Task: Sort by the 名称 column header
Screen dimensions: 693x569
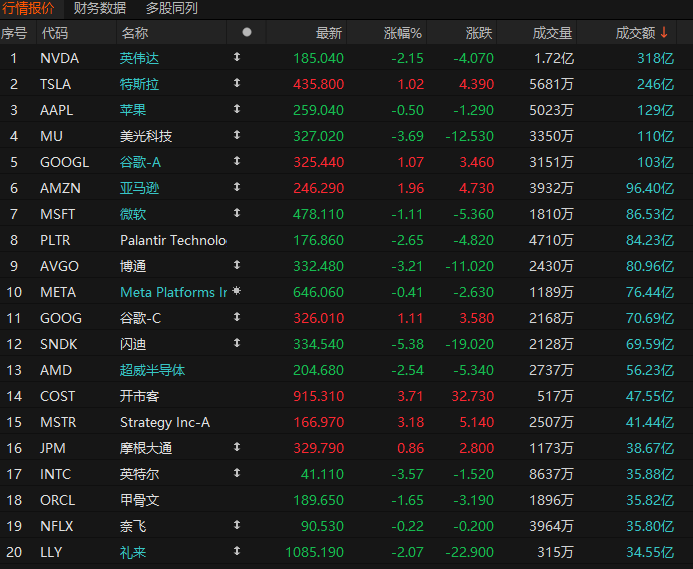Action: click(x=135, y=33)
